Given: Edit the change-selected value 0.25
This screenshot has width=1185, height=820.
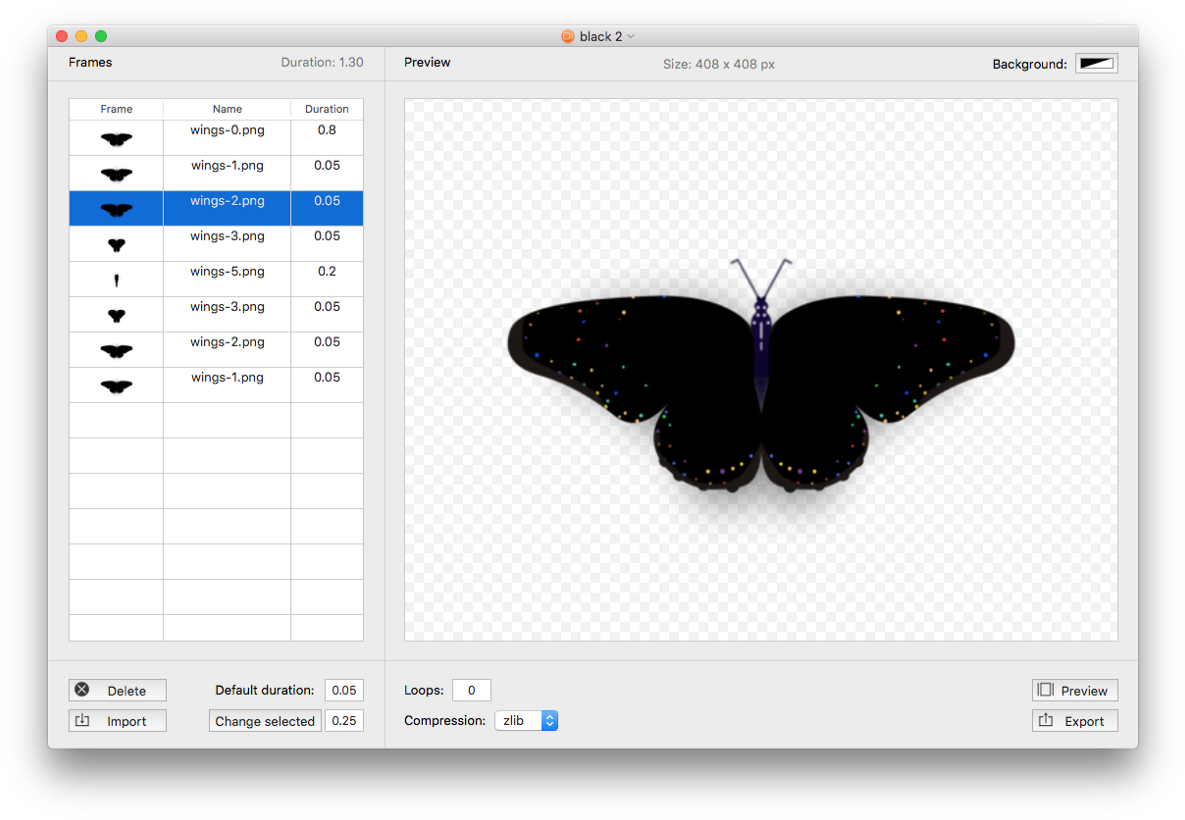Looking at the screenshot, I should pyautogui.click(x=344, y=720).
